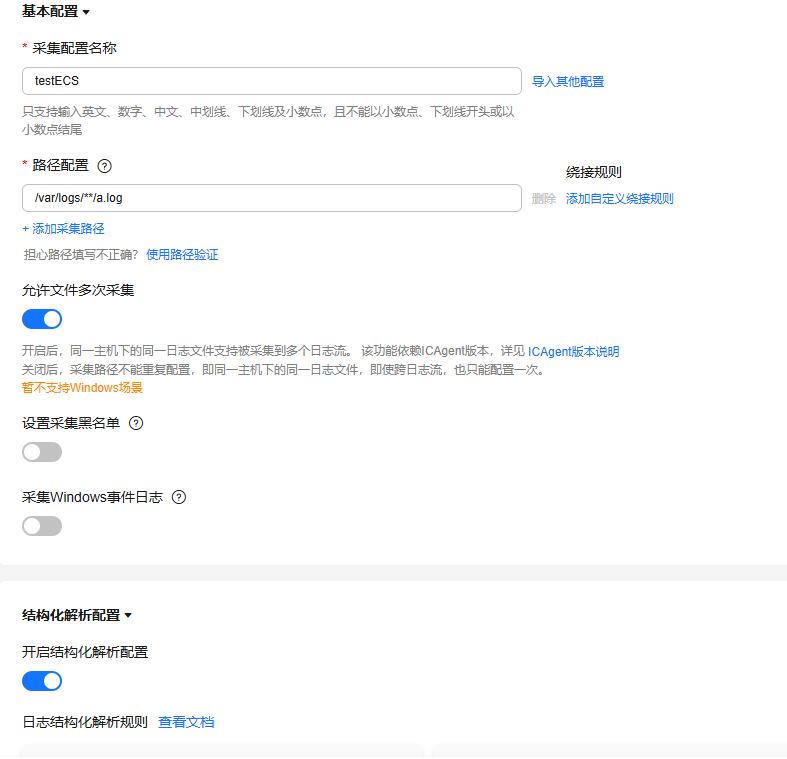Enable the 设置采集黑名单 switch

point(42,452)
